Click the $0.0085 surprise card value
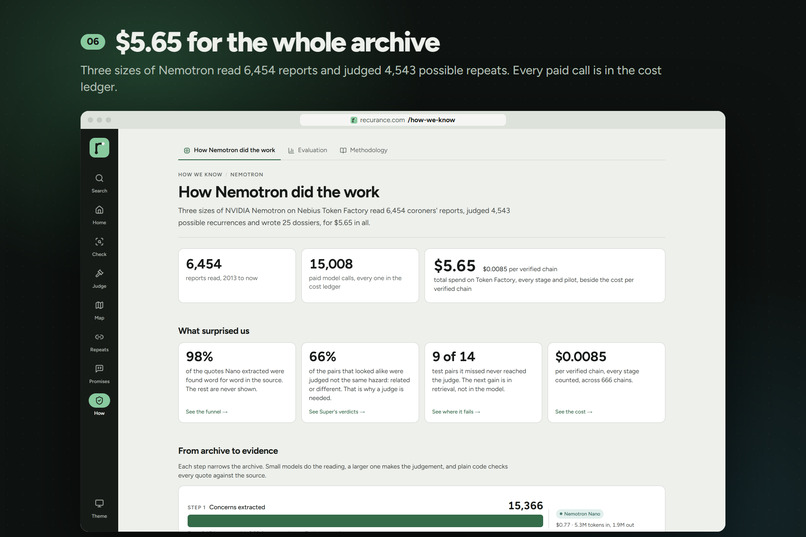806x537 pixels. click(581, 357)
